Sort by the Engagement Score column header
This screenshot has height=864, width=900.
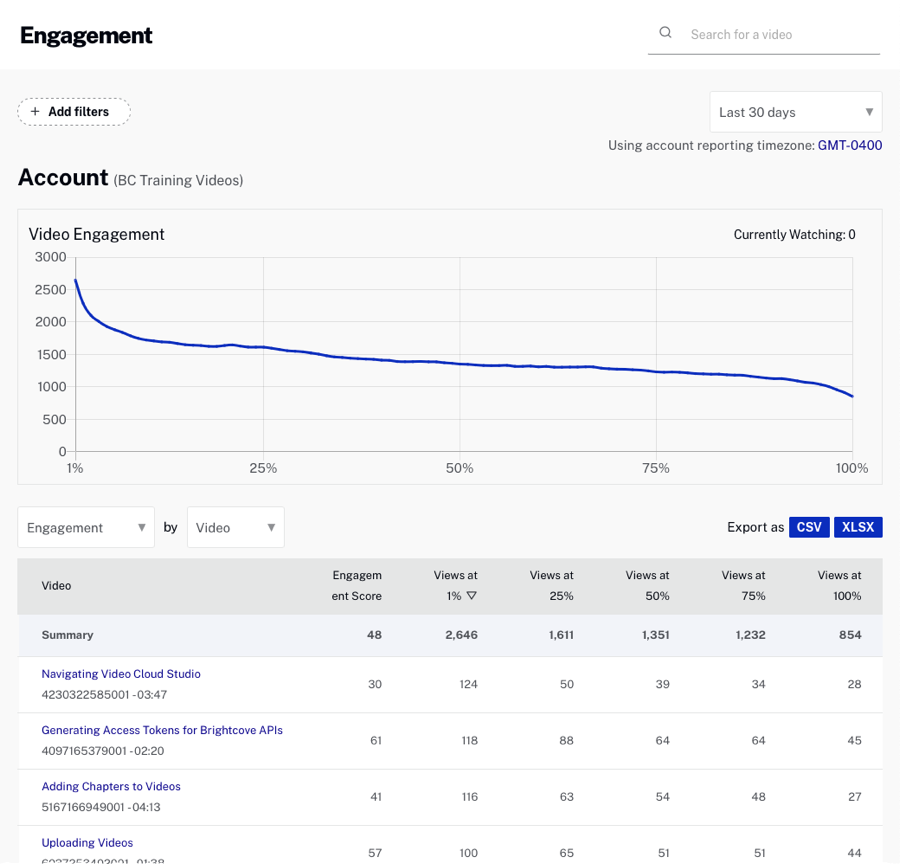click(x=357, y=585)
